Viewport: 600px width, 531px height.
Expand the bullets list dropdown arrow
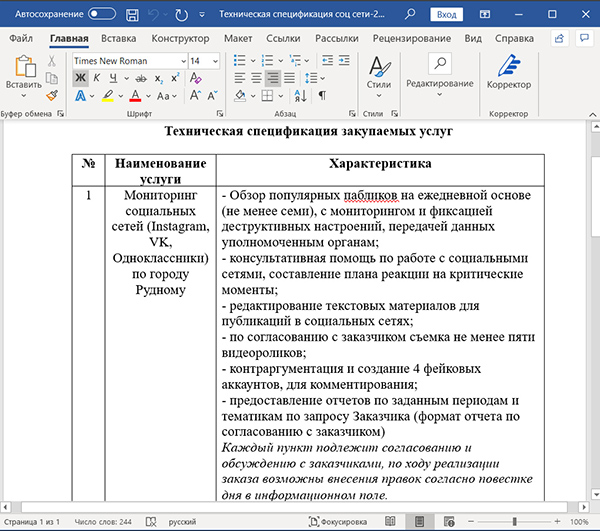253,61
